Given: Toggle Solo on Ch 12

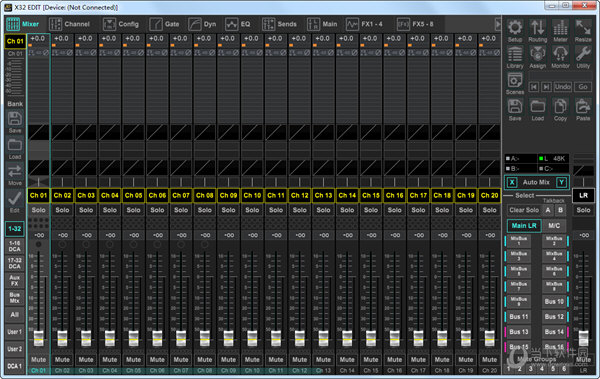Looking at the screenshot, I should coord(300,210).
